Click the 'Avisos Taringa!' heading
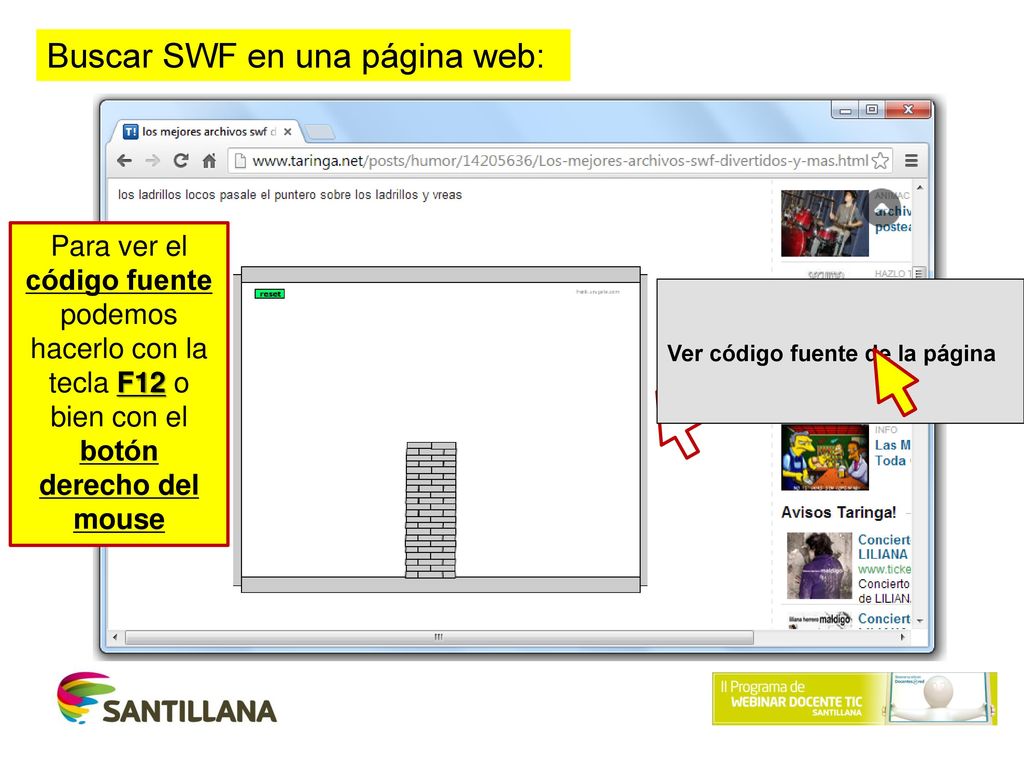This screenshot has height=768, width=1024. (x=839, y=513)
